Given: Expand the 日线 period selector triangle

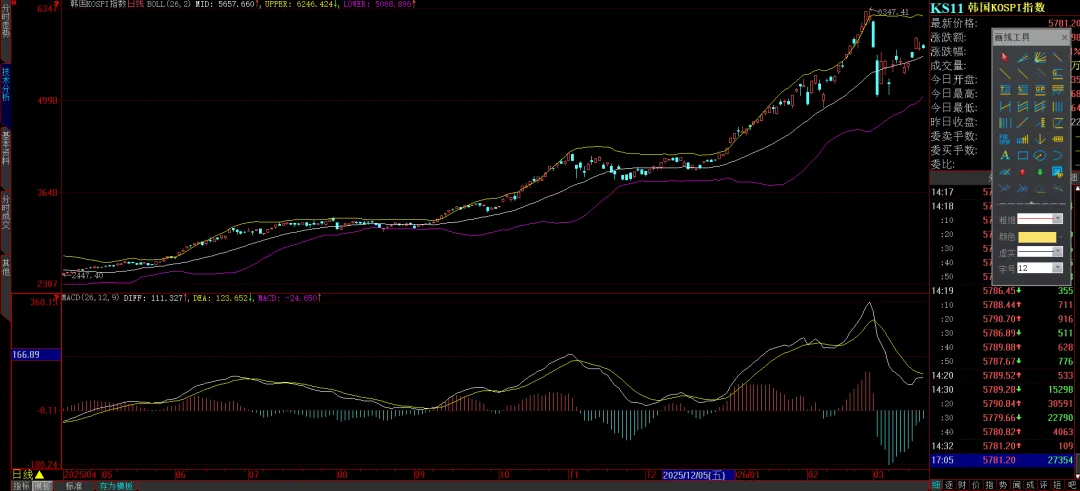Looking at the screenshot, I should point(39,475).
